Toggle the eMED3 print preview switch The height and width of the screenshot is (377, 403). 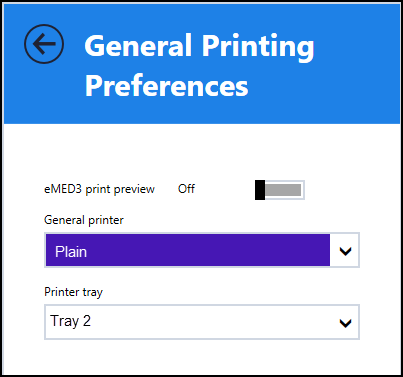[x=280, y=190]
